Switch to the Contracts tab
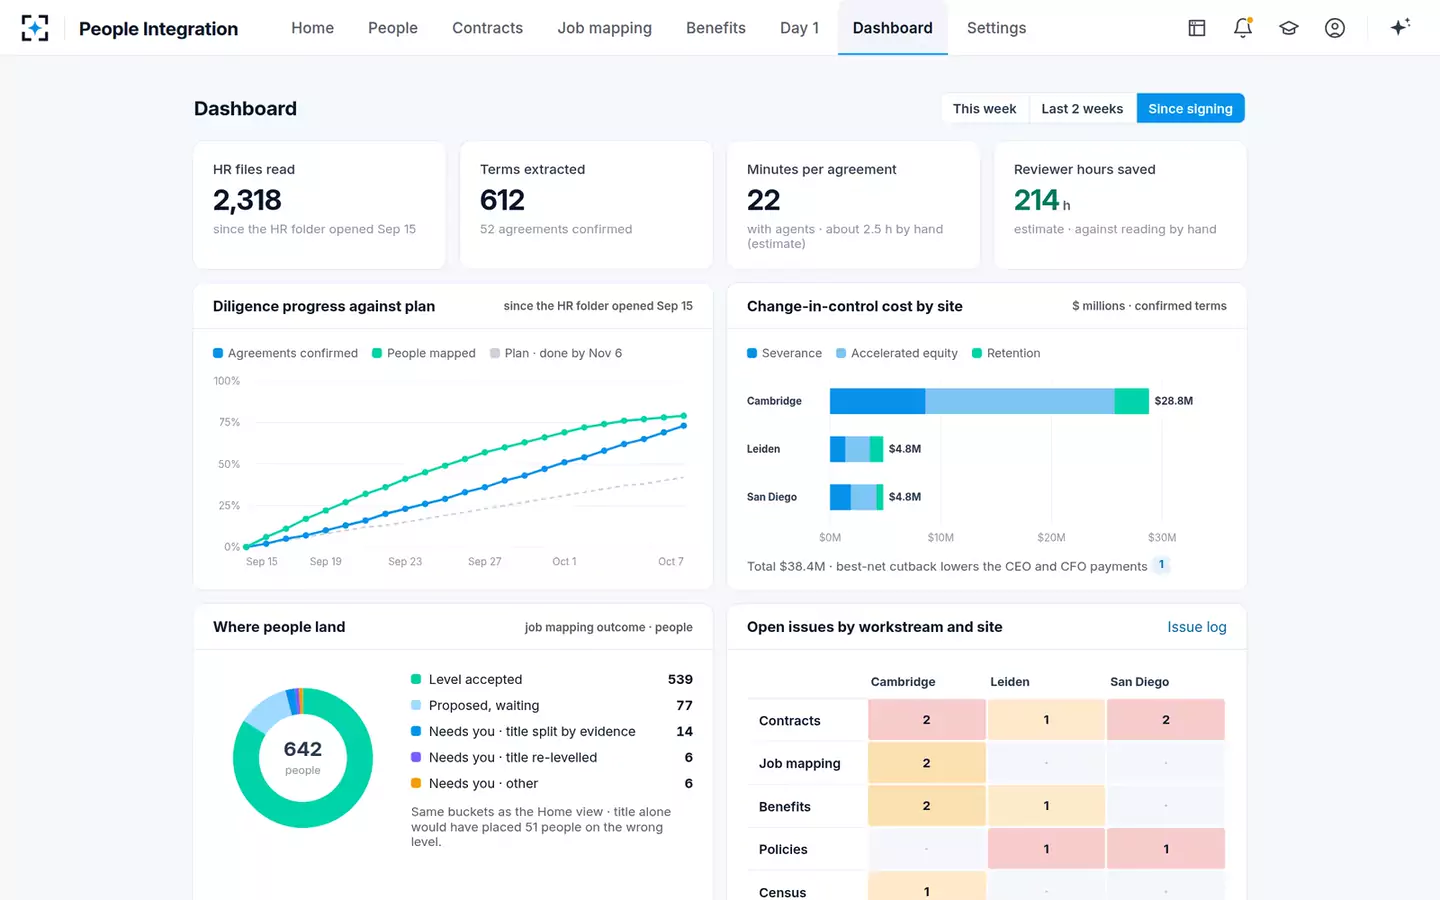This screenshot has height=900, width=1440. coord(487,28)
